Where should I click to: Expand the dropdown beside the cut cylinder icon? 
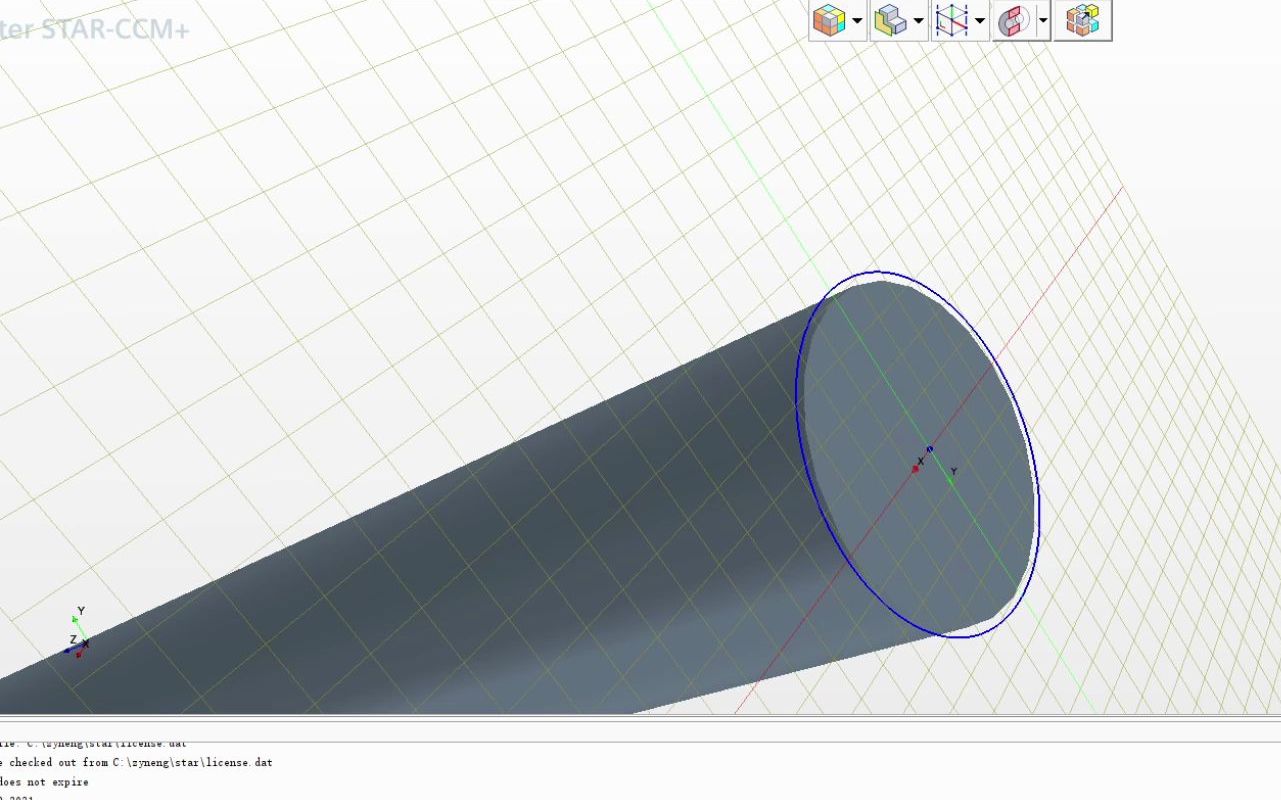click(1043, 20)
